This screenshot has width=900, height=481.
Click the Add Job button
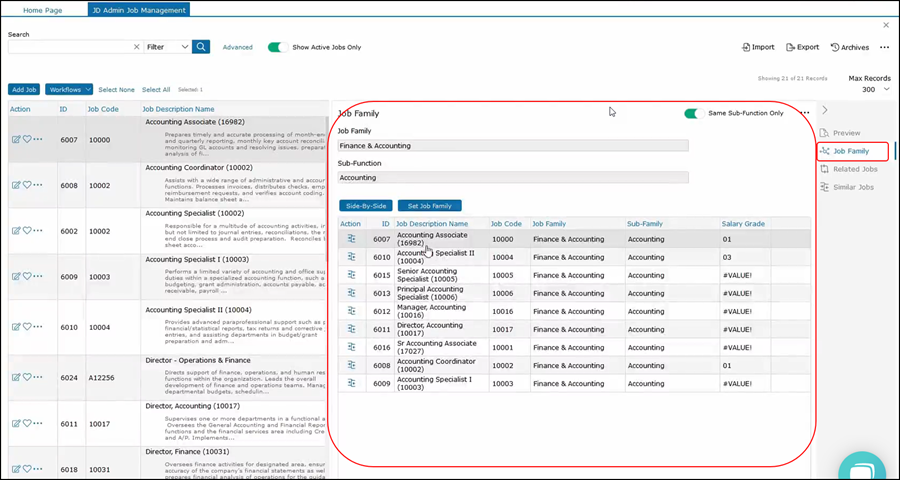(x=24, y=90)
